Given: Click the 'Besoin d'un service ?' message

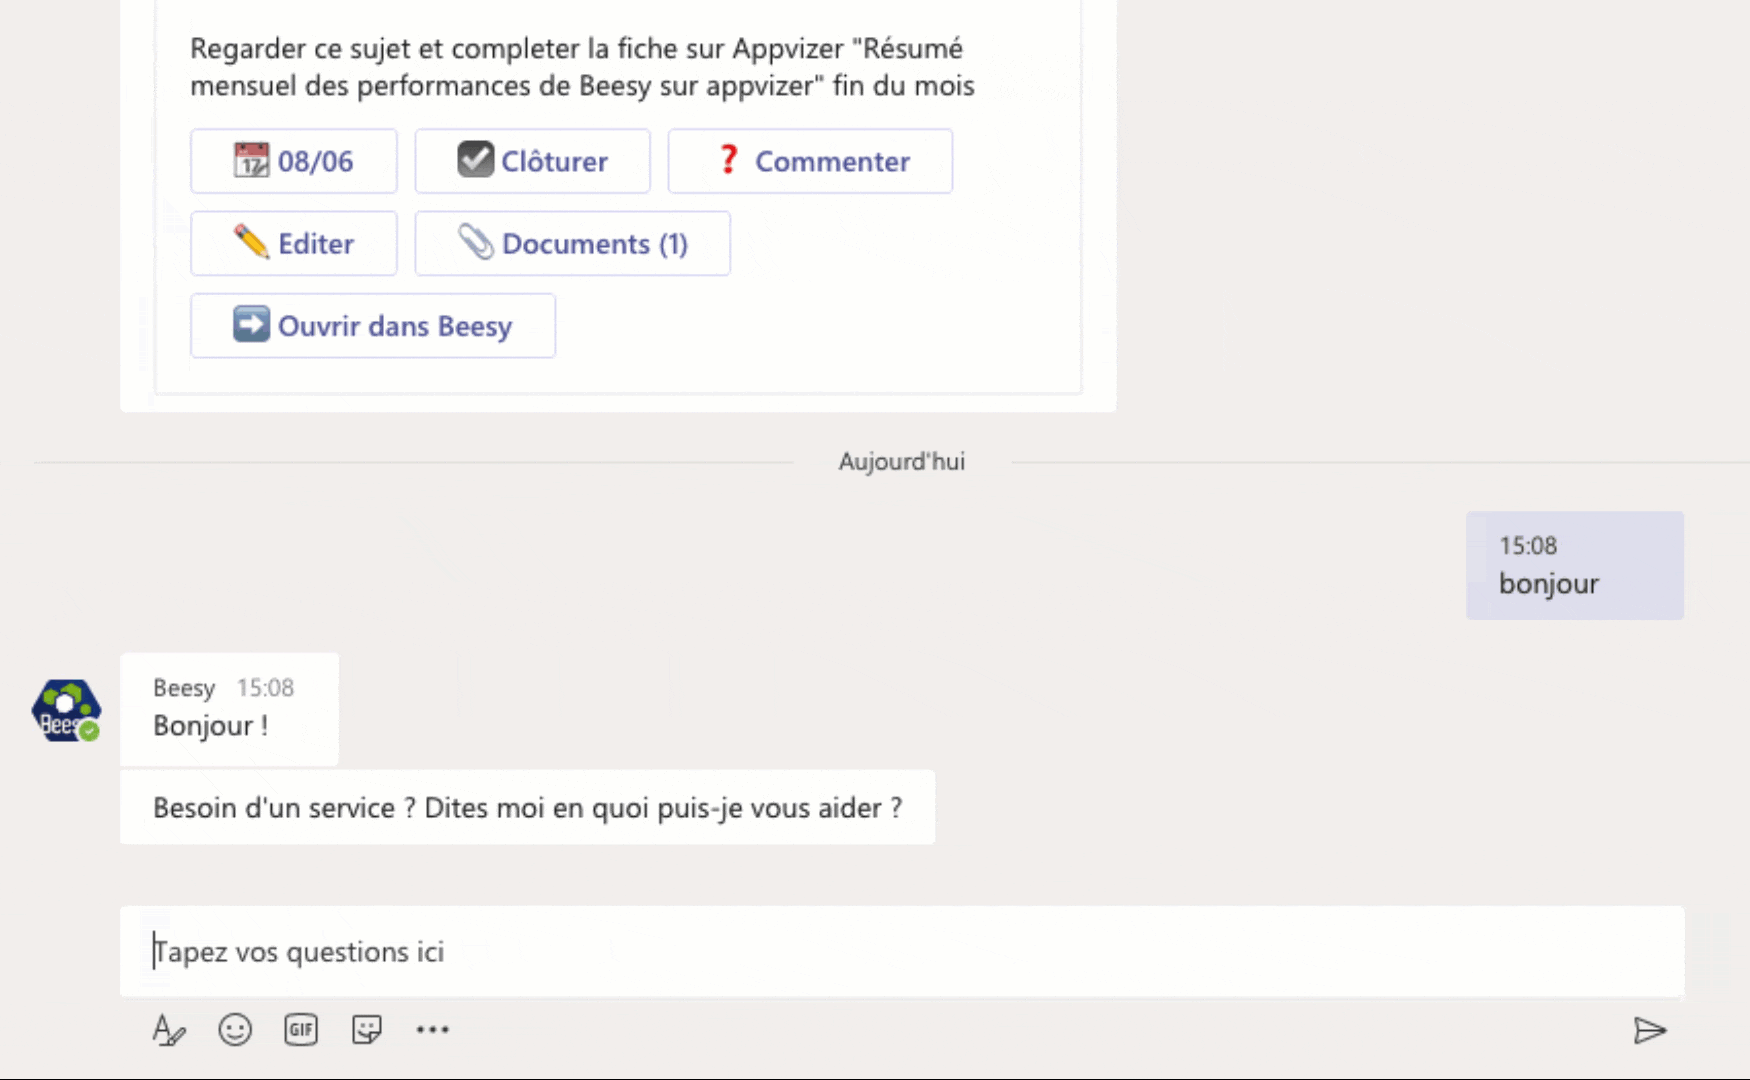Looking at the screenshot, I should [x=527, y=807].
